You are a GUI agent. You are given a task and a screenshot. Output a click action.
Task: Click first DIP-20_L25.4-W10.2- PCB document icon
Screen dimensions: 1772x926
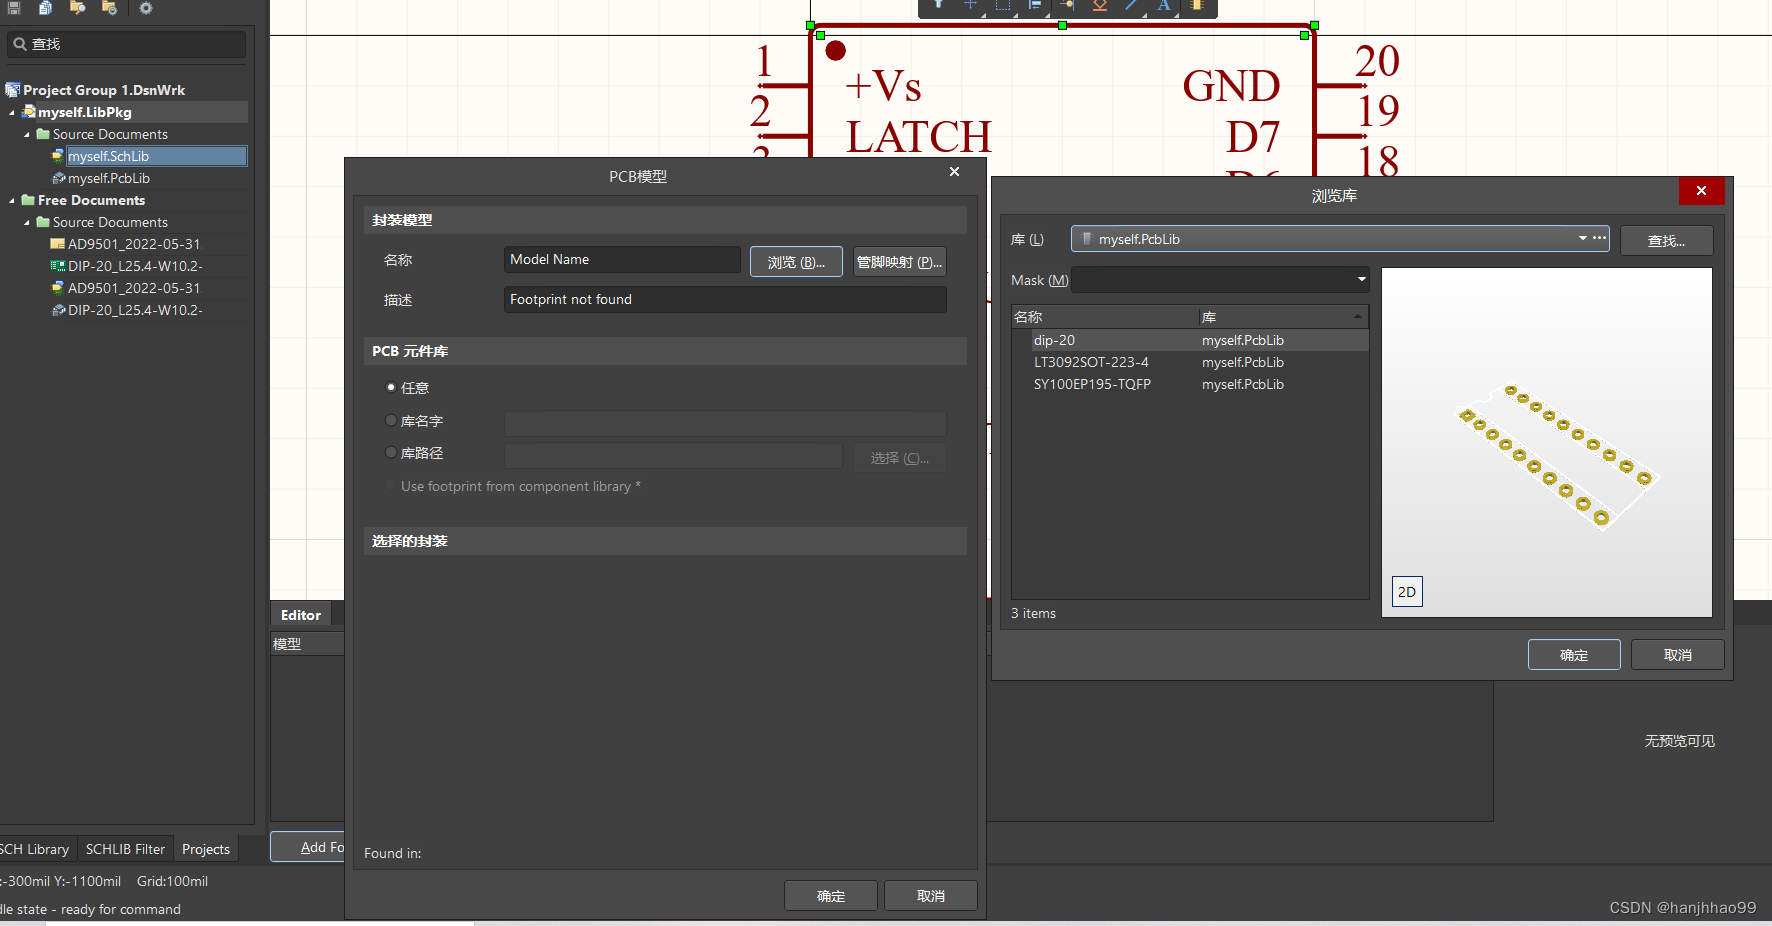coord(58,266)
